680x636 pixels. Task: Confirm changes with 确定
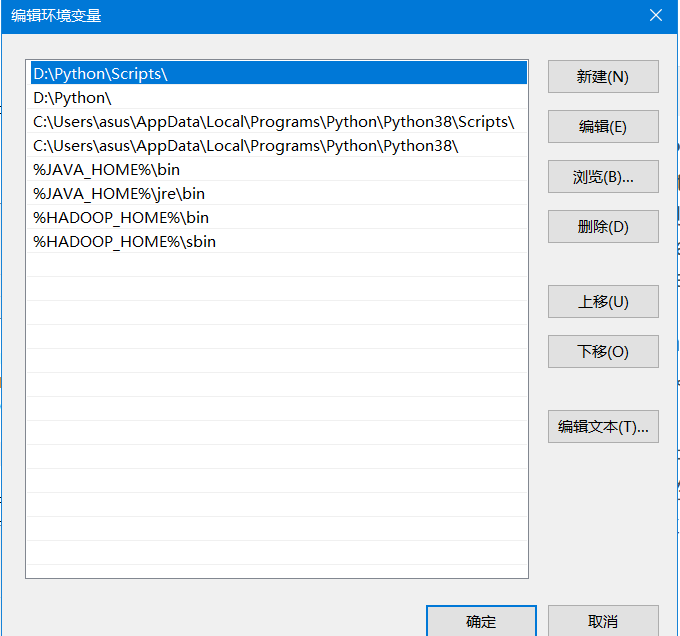coord(481,621)
